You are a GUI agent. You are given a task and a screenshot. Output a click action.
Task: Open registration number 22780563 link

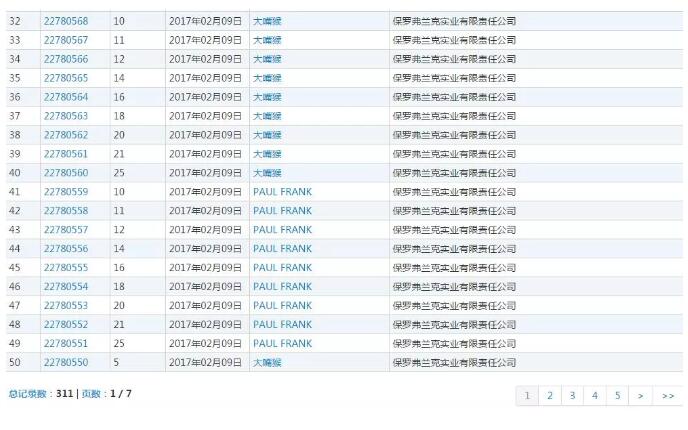click(x=66, y=116)
